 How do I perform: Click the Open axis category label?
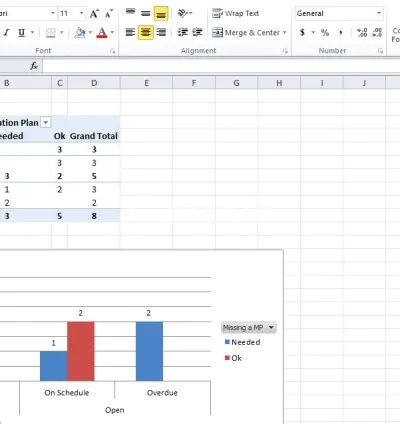114,410
